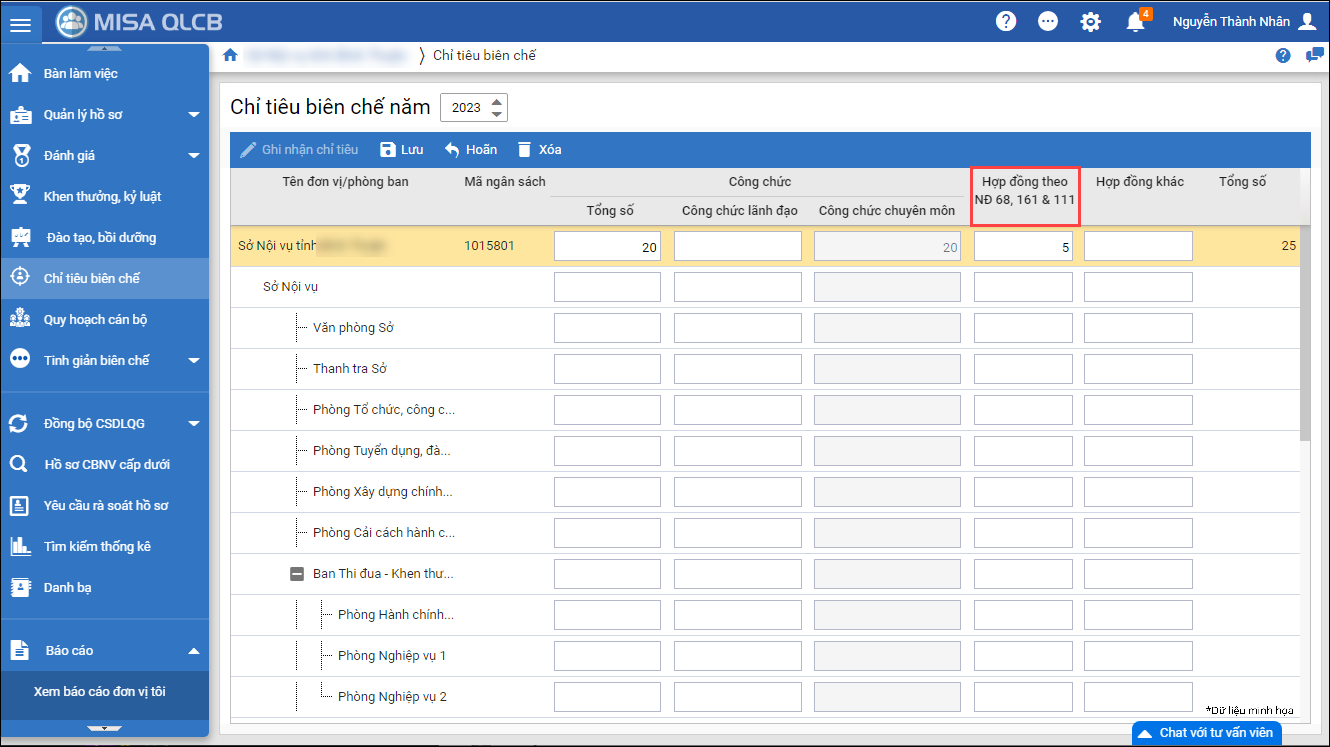
Task: Open Quy hoạch cán bộ menu item
Action: pyautogui.click(x=95, y=320)
